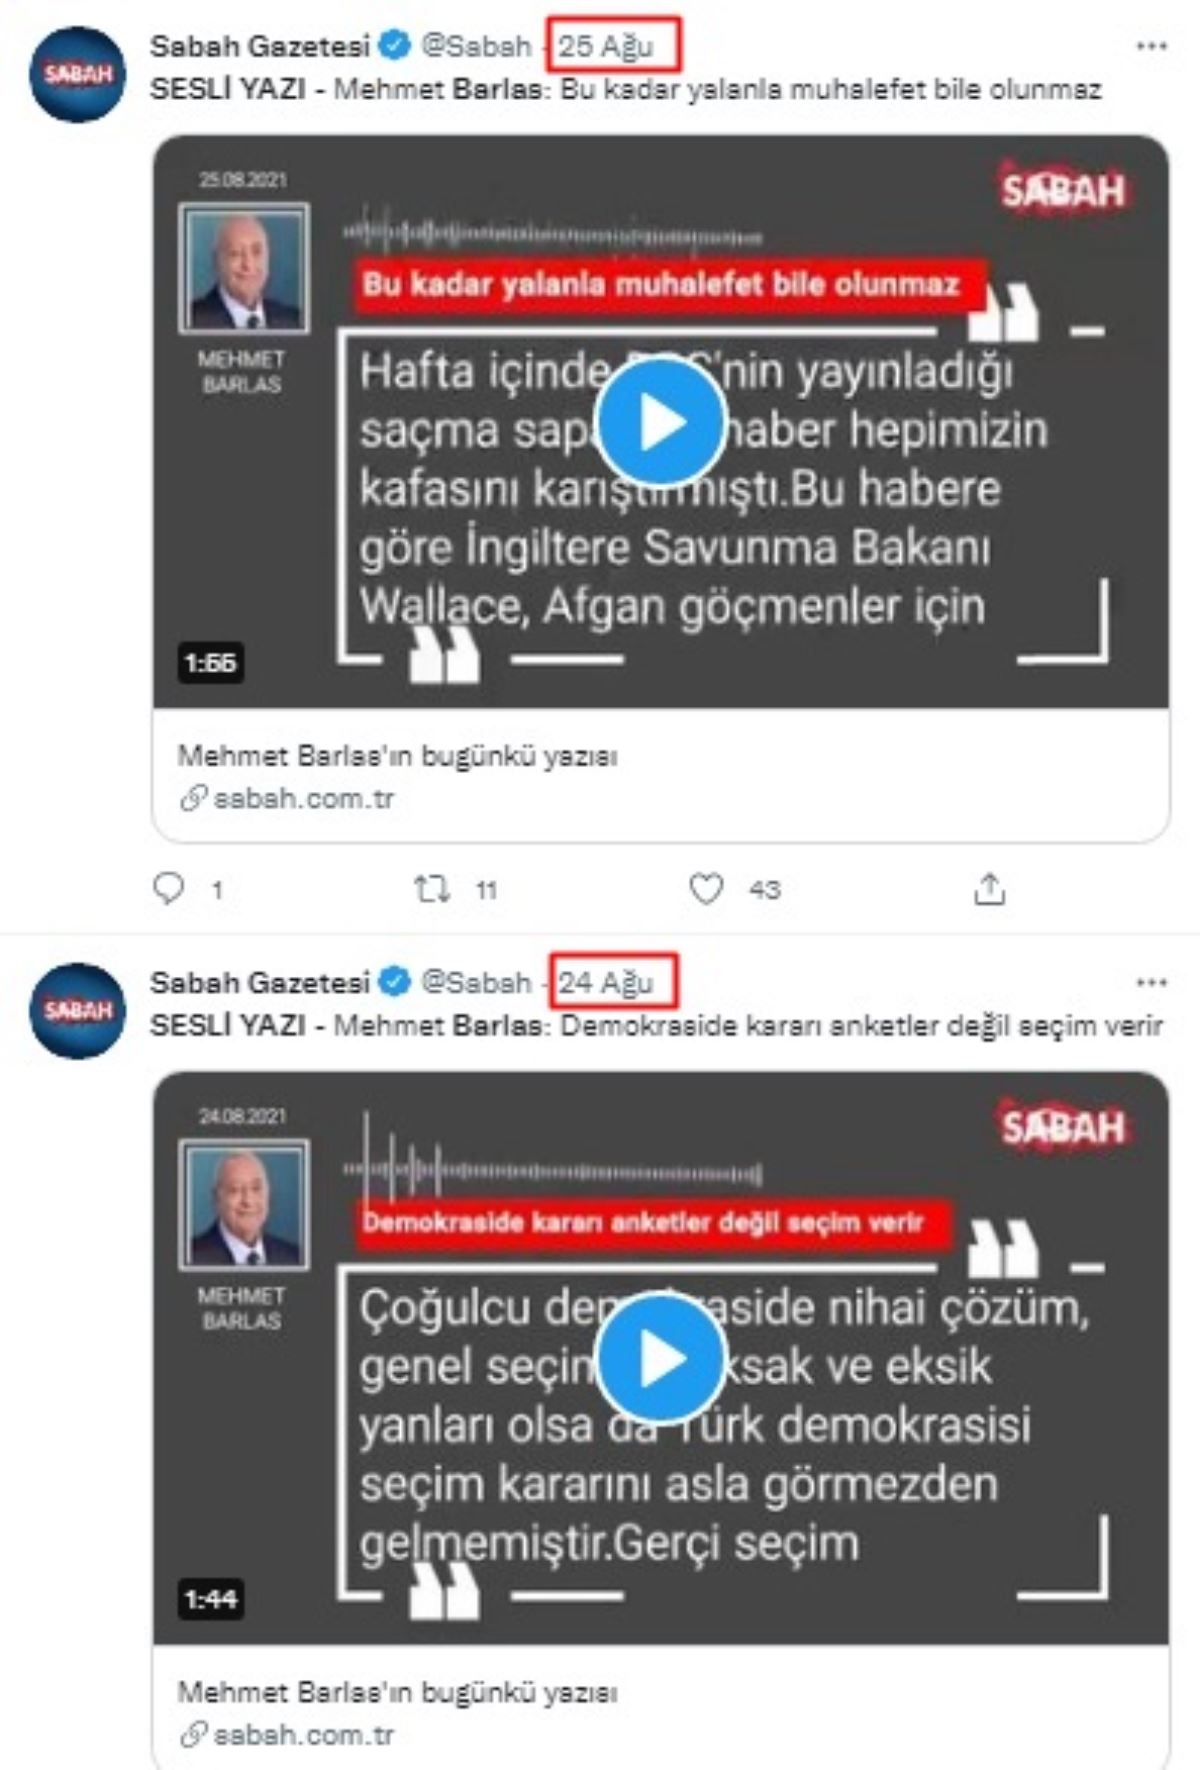Open the more options menu on first tweet
The height and width of the screenshot is (1770, 1200).
click(x=1151, y=46)
